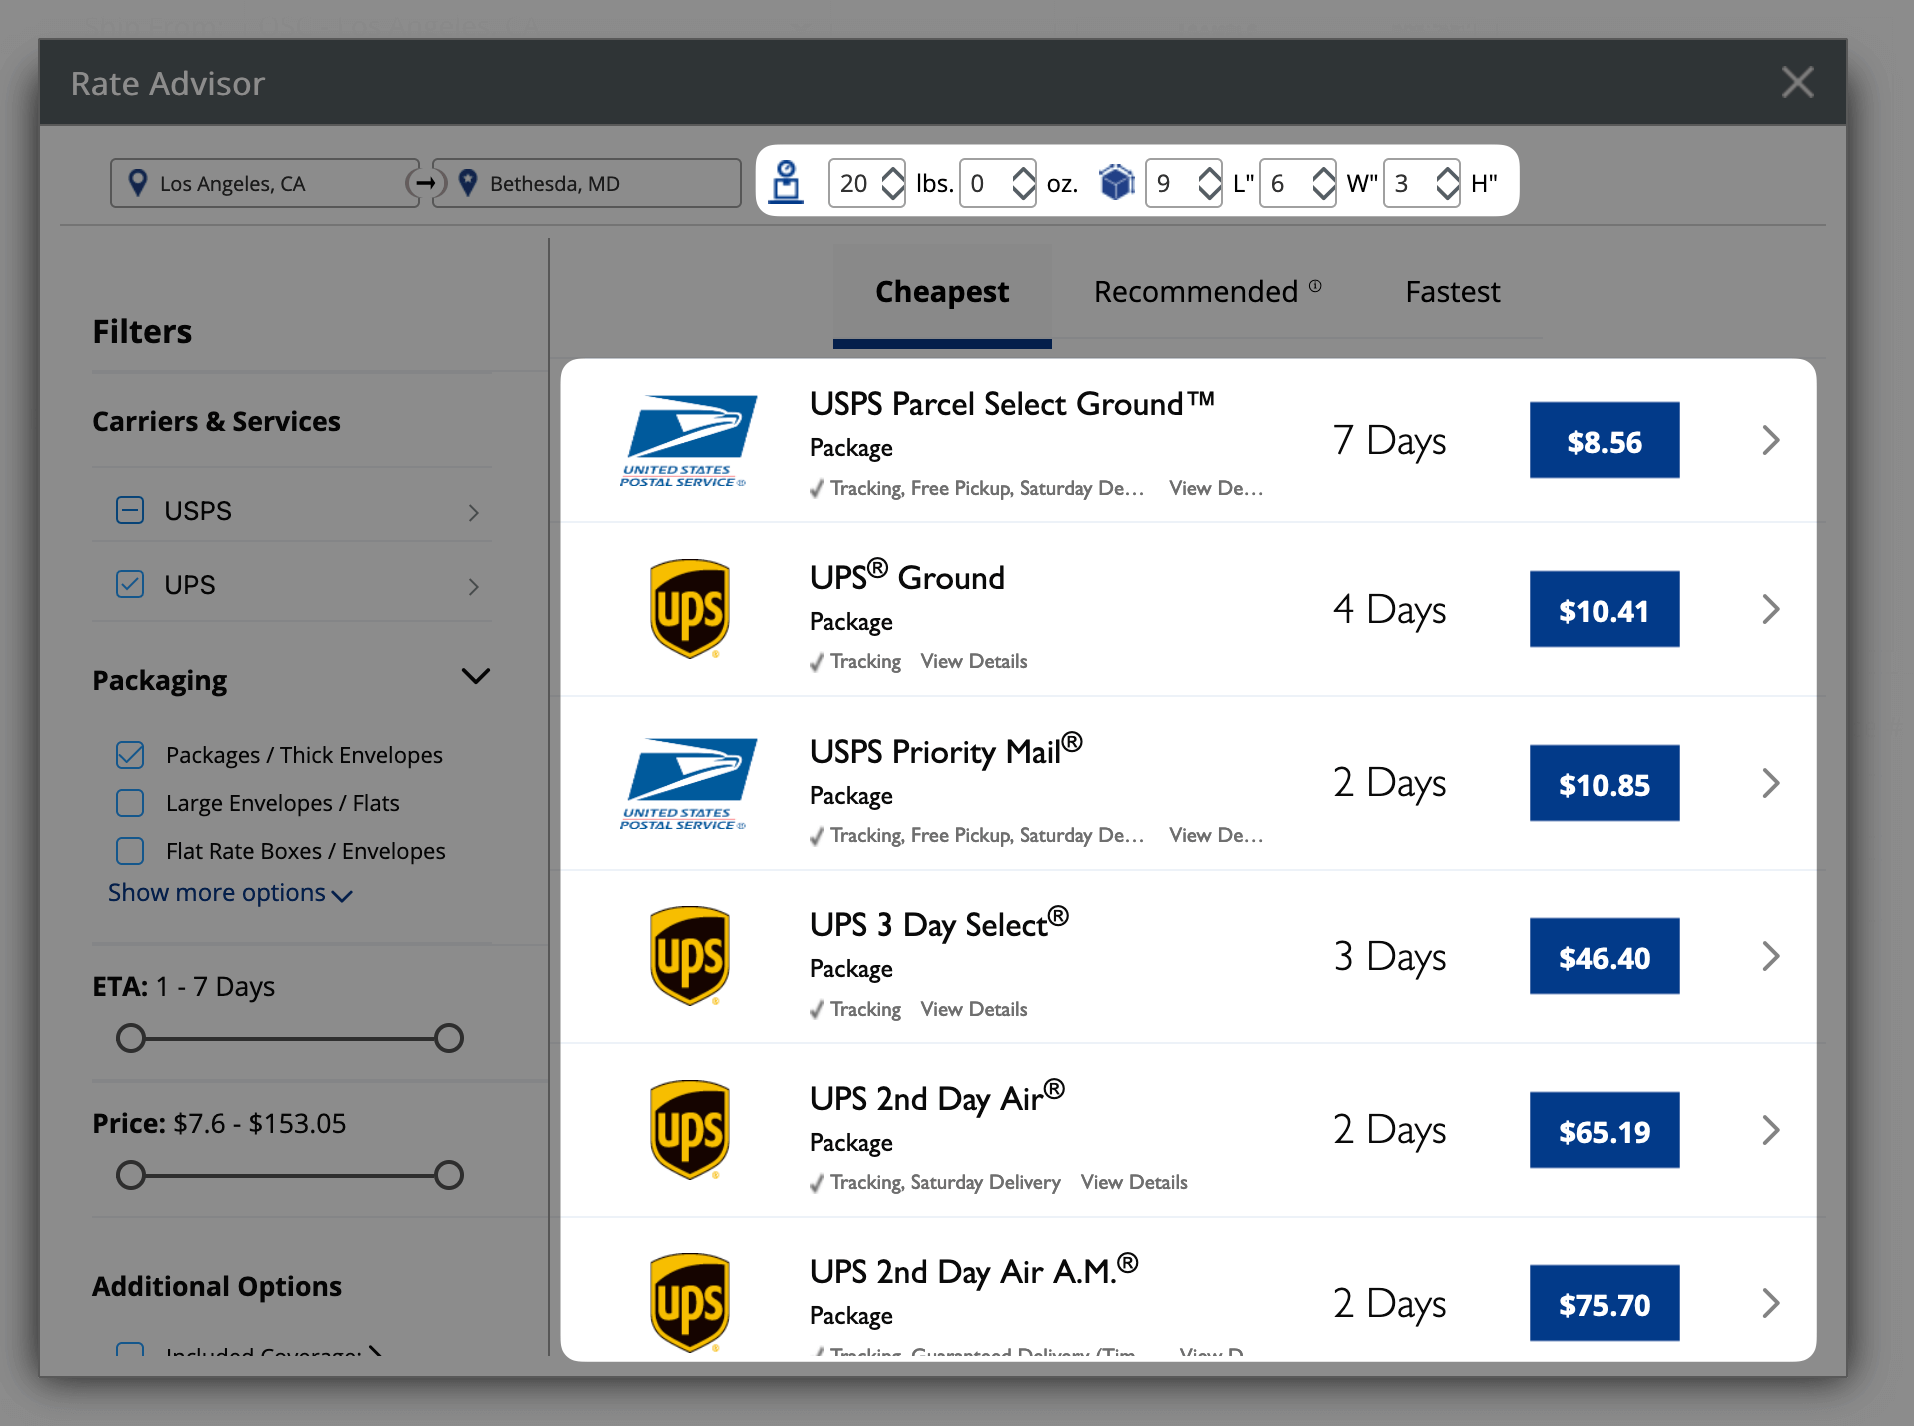Click the Carriers & Services heading
Viewport: 1914px width, 1426px height.
tap(216, 421)
